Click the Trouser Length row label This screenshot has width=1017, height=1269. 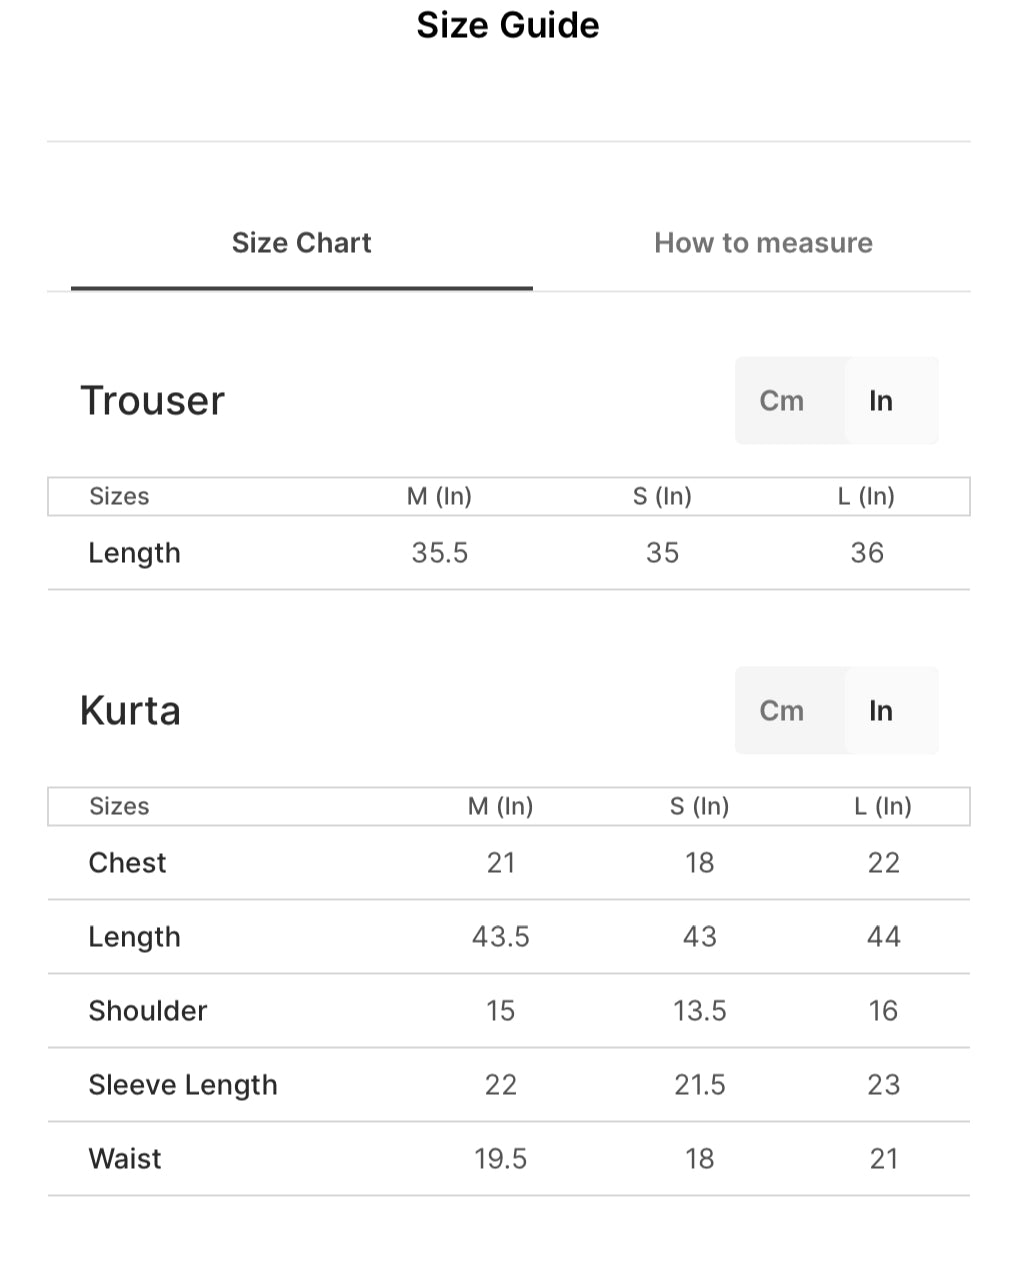pos(134,553)
